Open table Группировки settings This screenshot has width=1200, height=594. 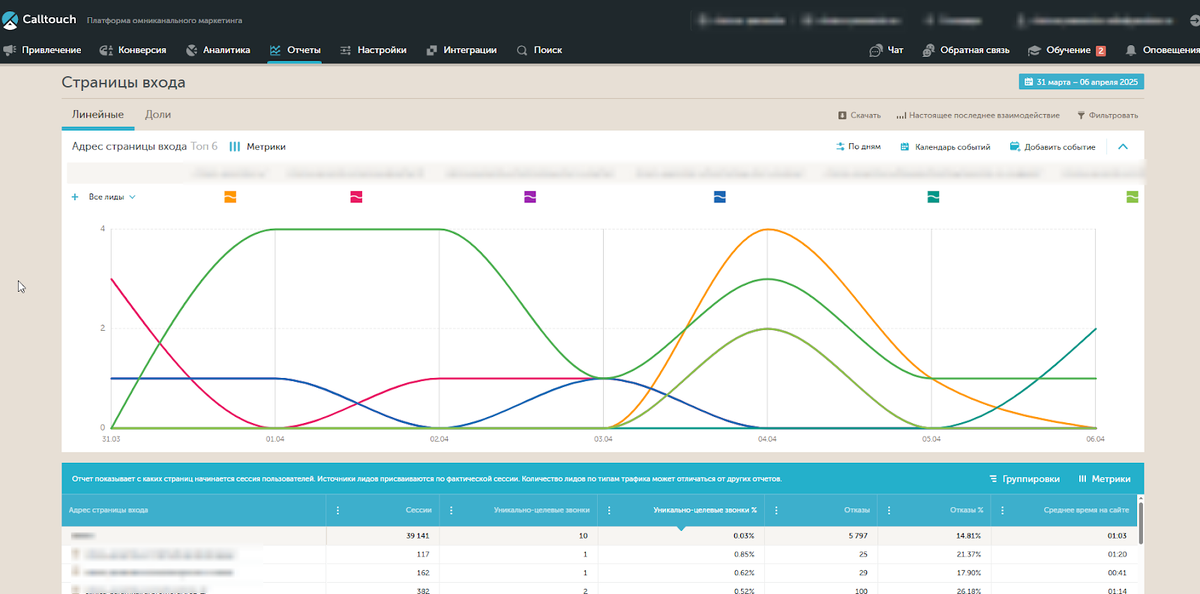pyautogui.click(x=1024, y=479)
